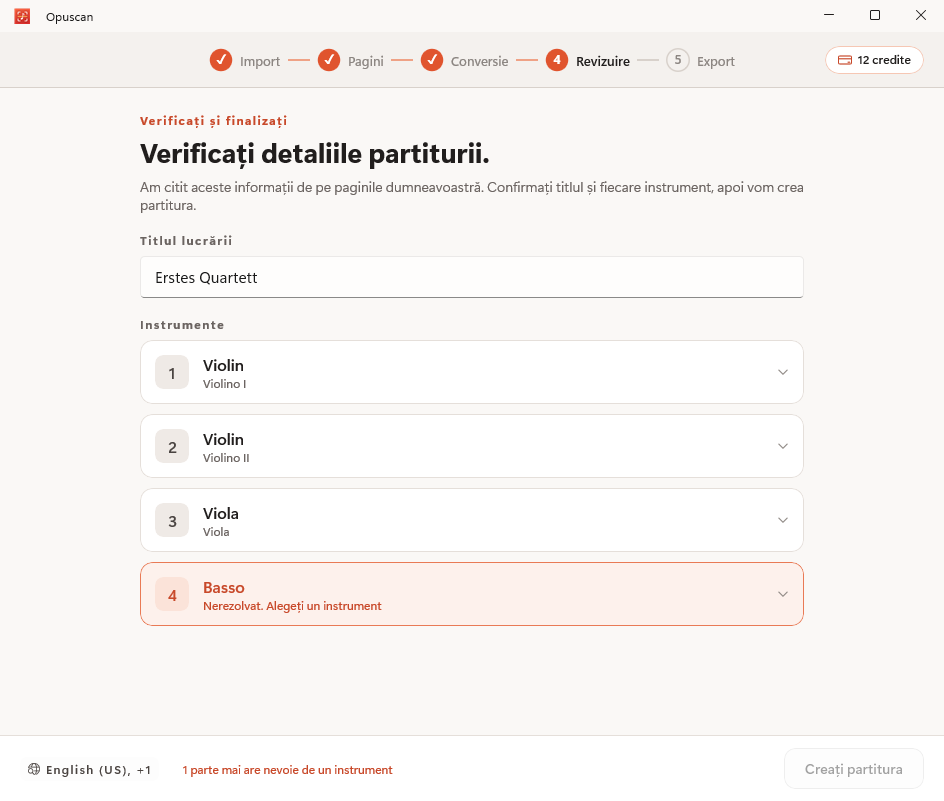Expand the Violino II instrument chevron

pyautogui.click(x=783, y=446)
